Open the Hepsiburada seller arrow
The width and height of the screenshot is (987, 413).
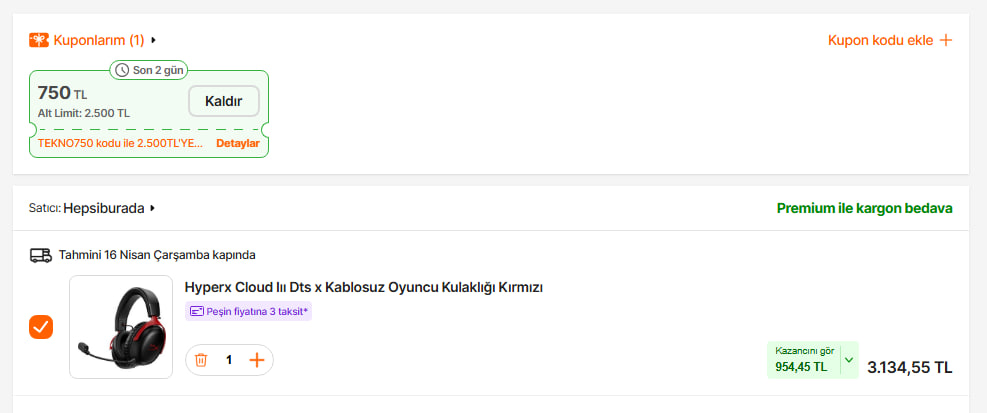pyautogui.click(x=153, y=209)
